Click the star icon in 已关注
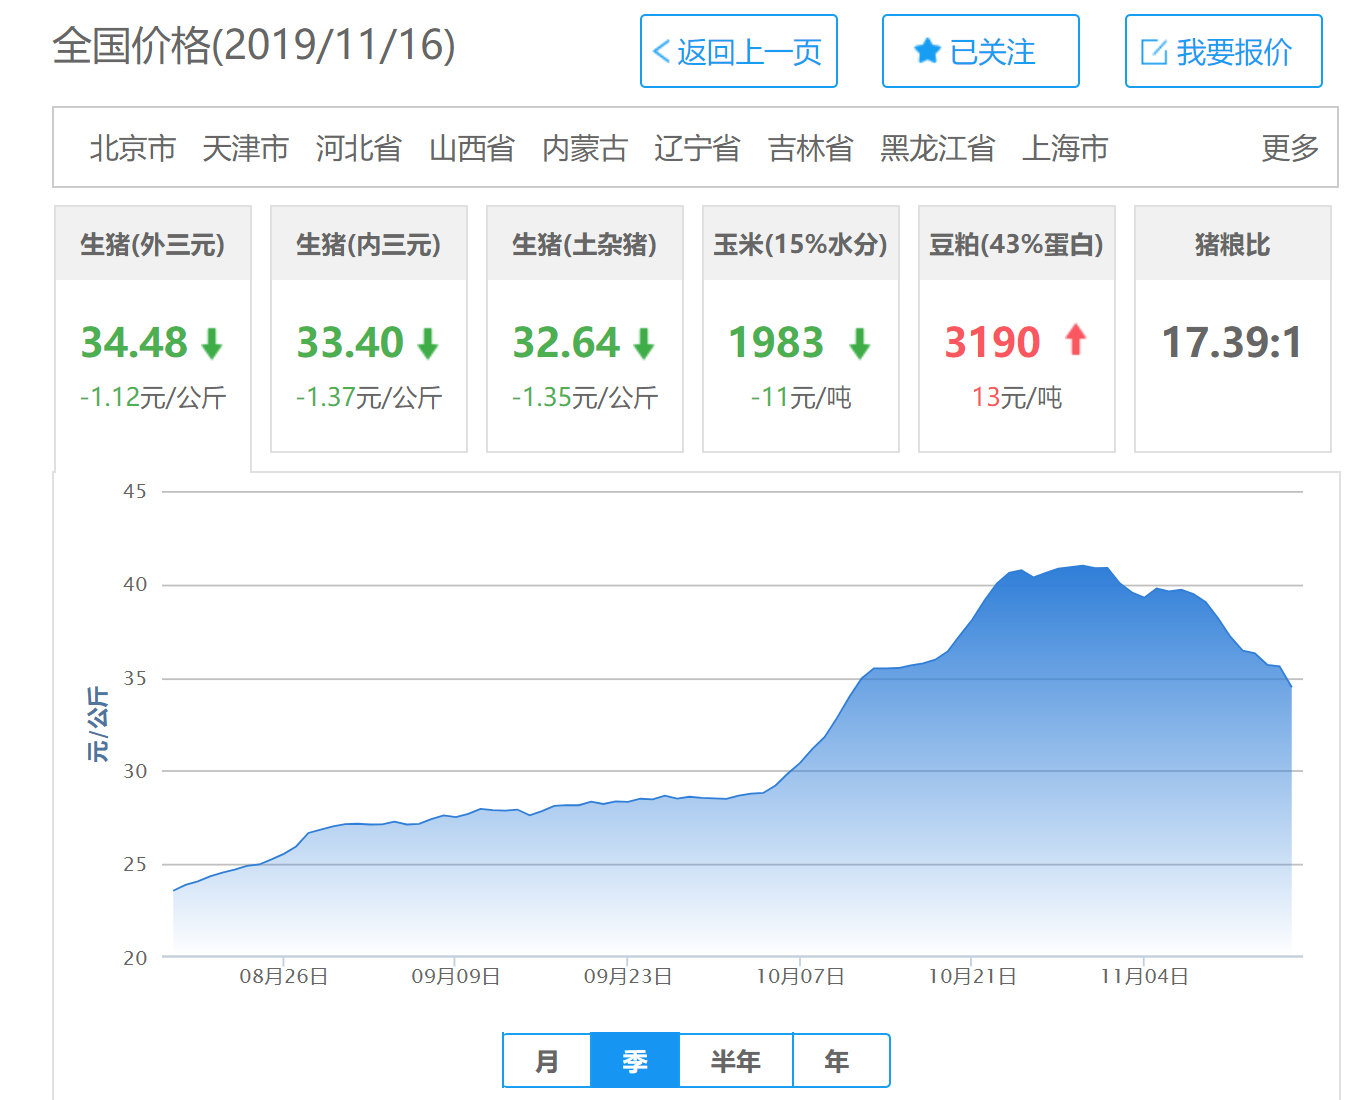 coord(927,51)
